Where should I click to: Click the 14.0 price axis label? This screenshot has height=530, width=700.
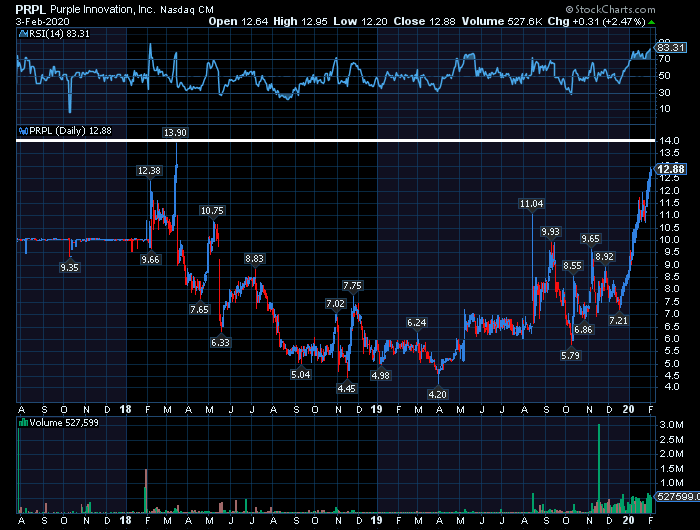point(670,141)
